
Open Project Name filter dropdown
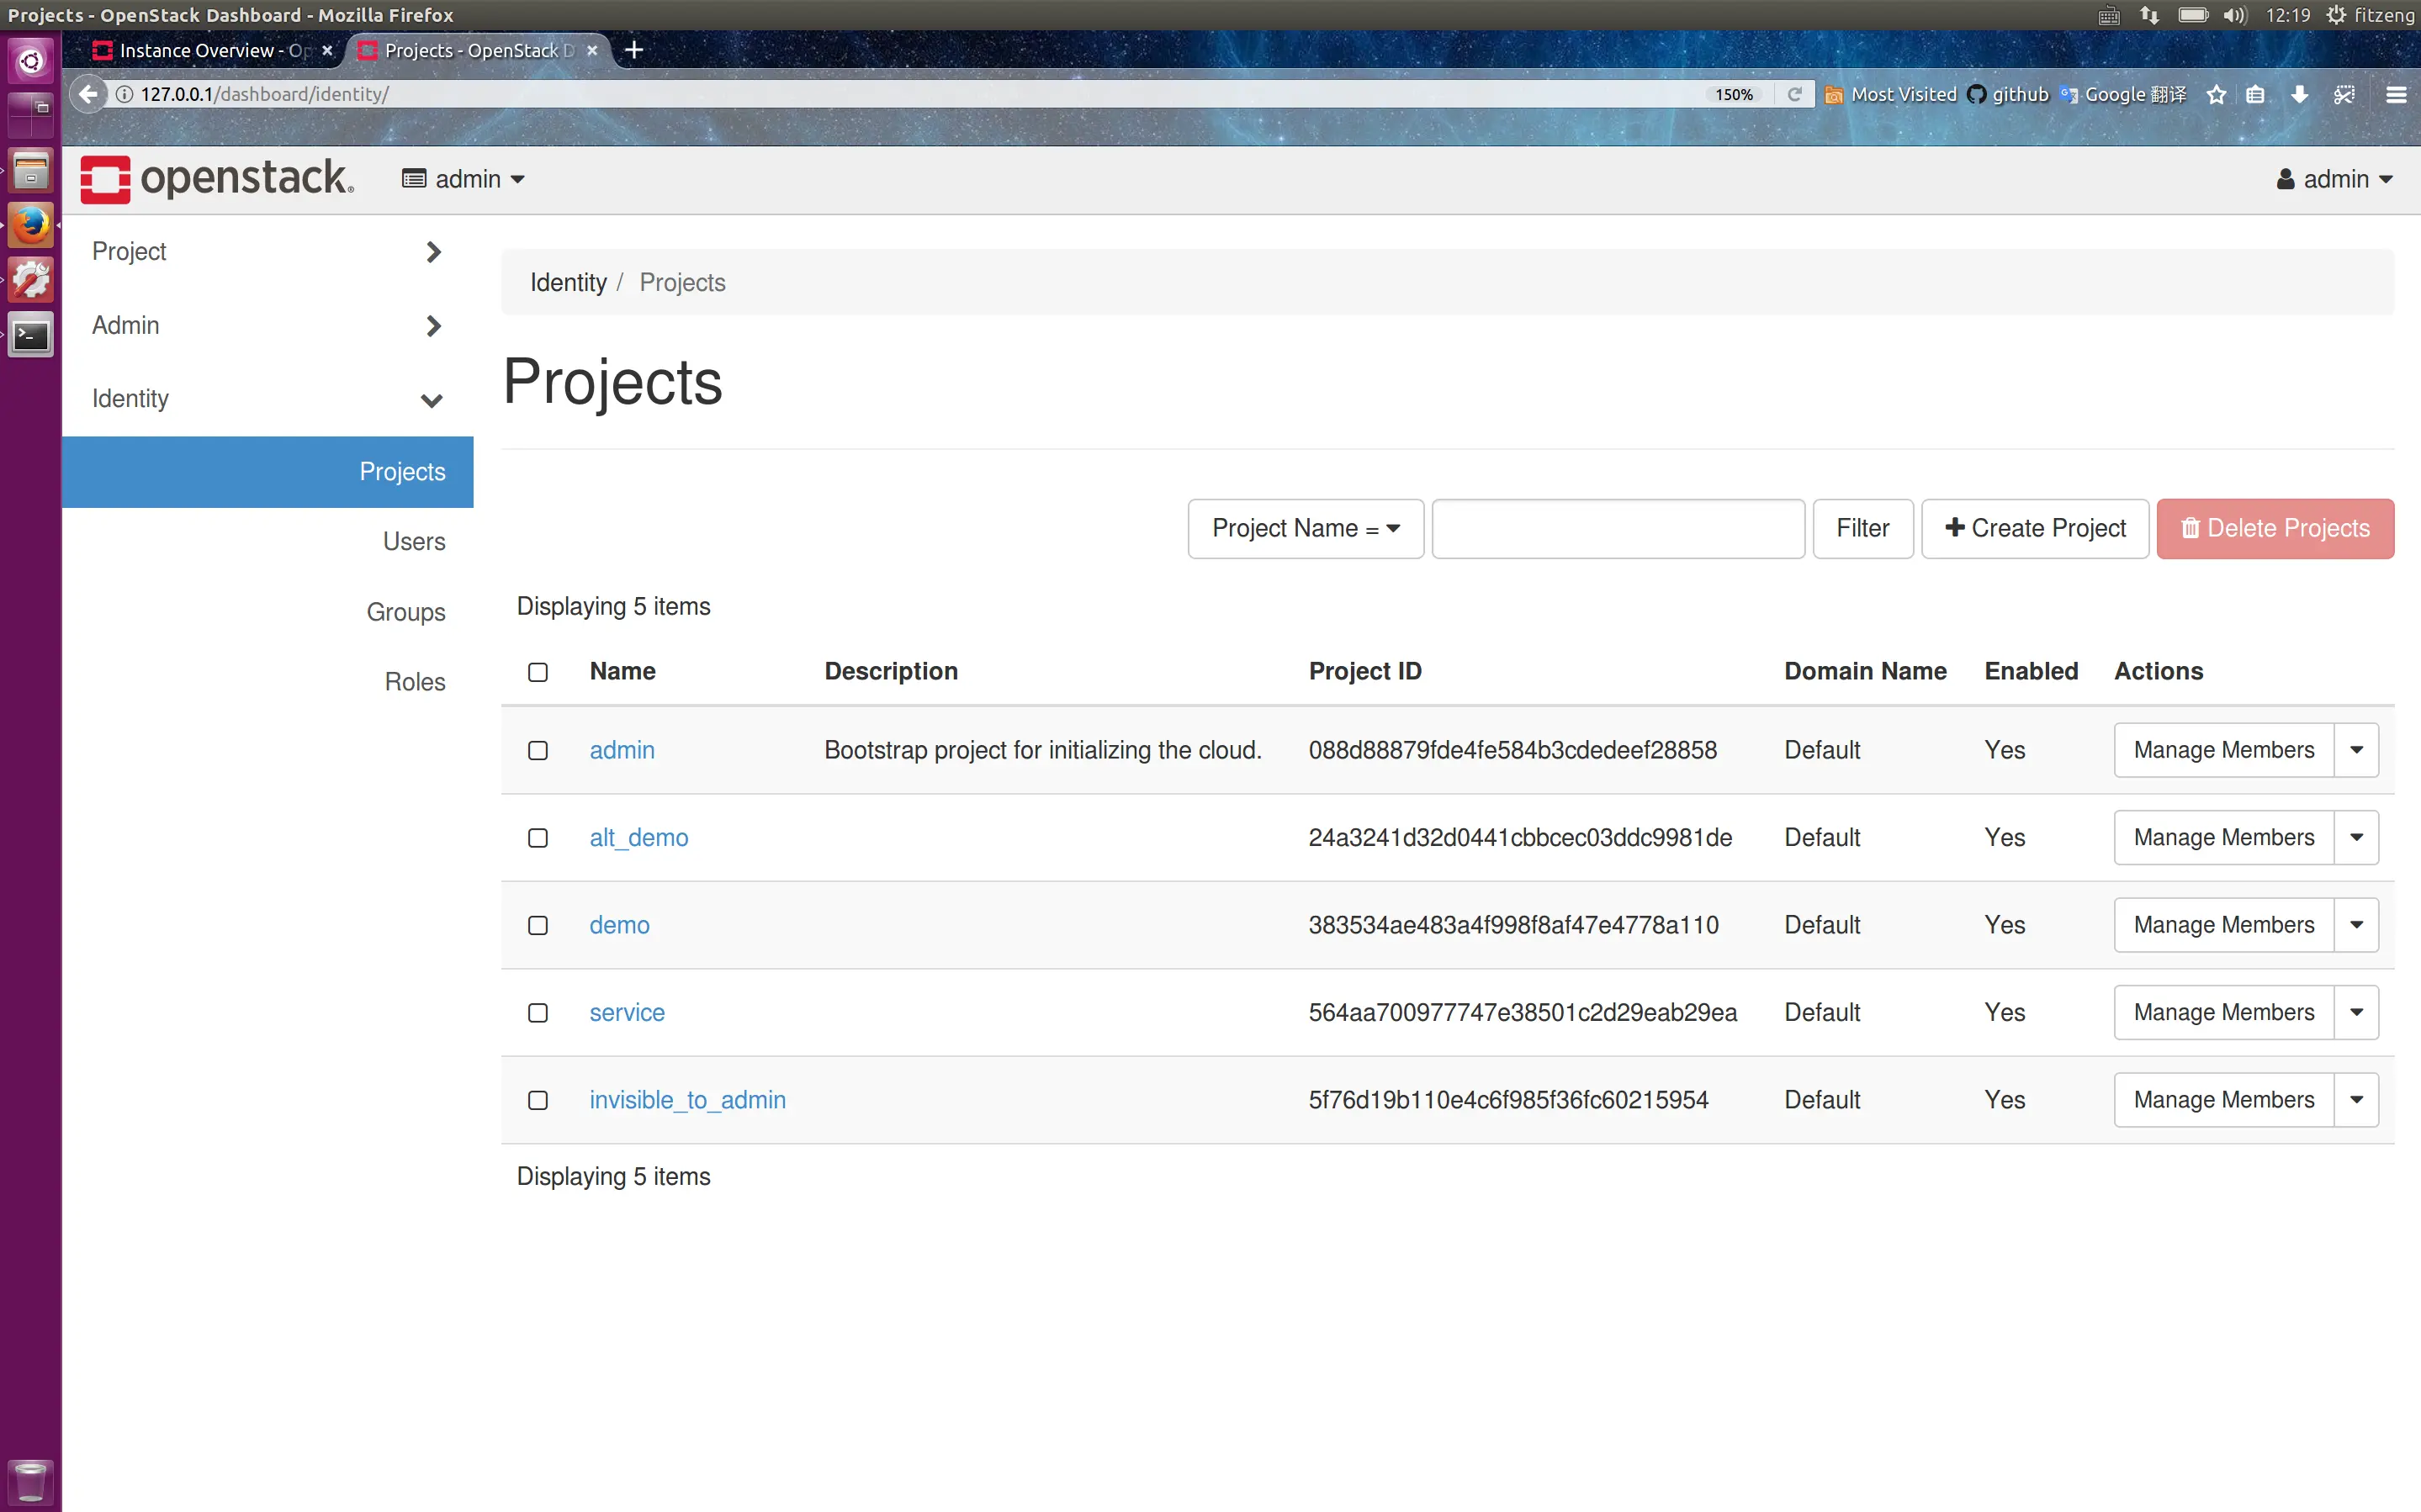click(x=1305, y=528)
